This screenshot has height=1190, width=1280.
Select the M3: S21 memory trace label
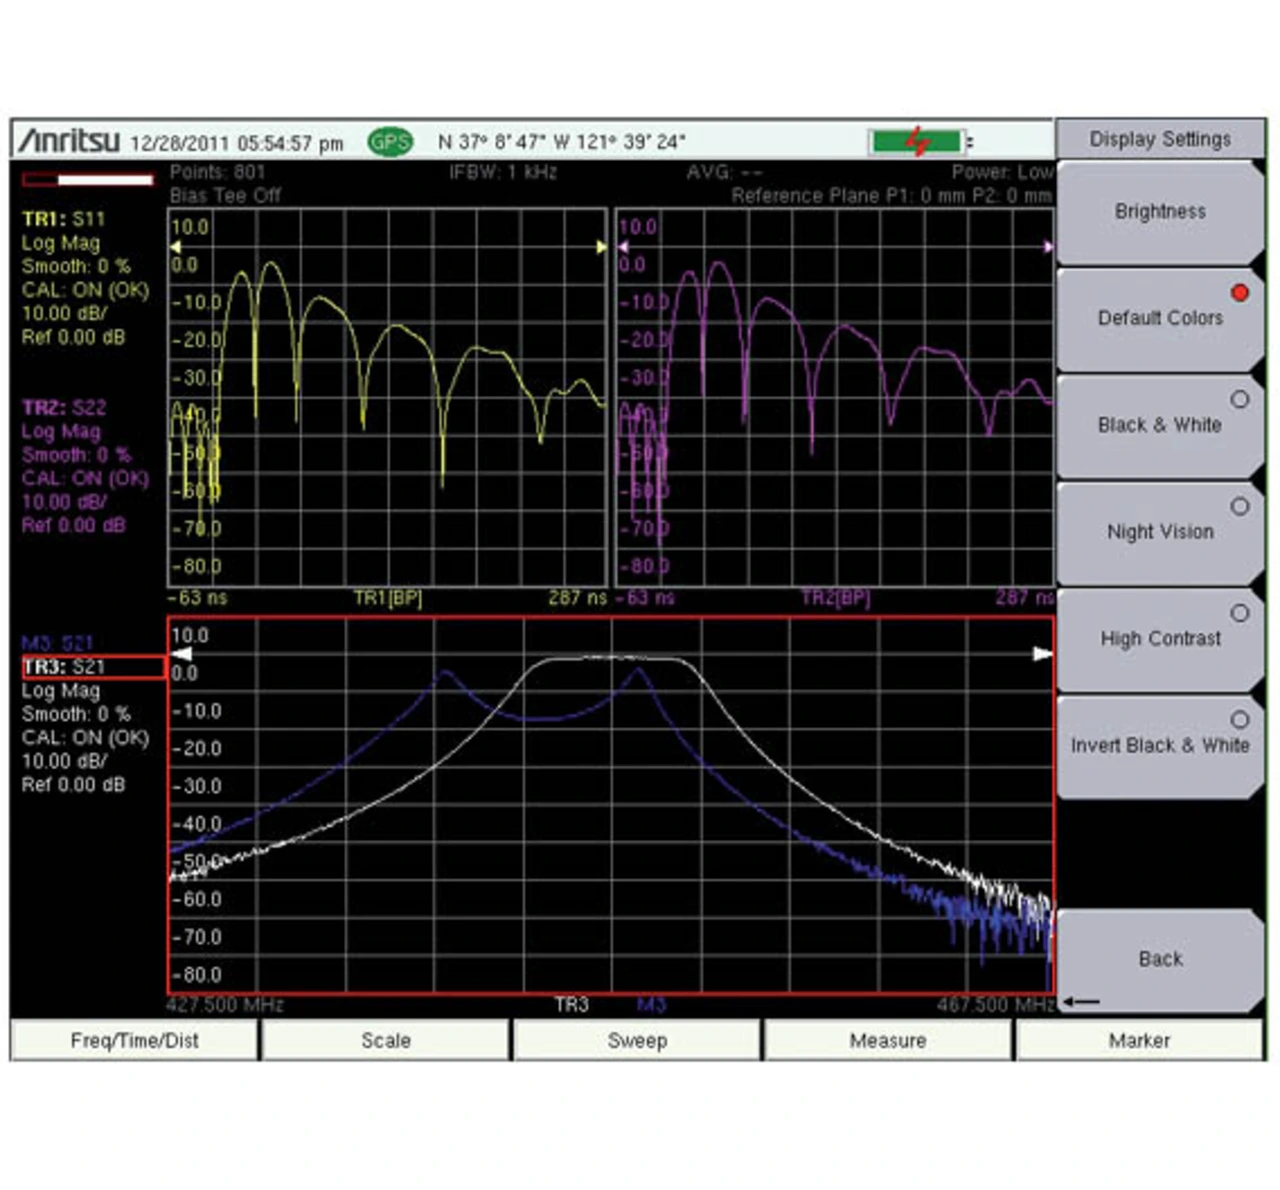click(57, 643)
